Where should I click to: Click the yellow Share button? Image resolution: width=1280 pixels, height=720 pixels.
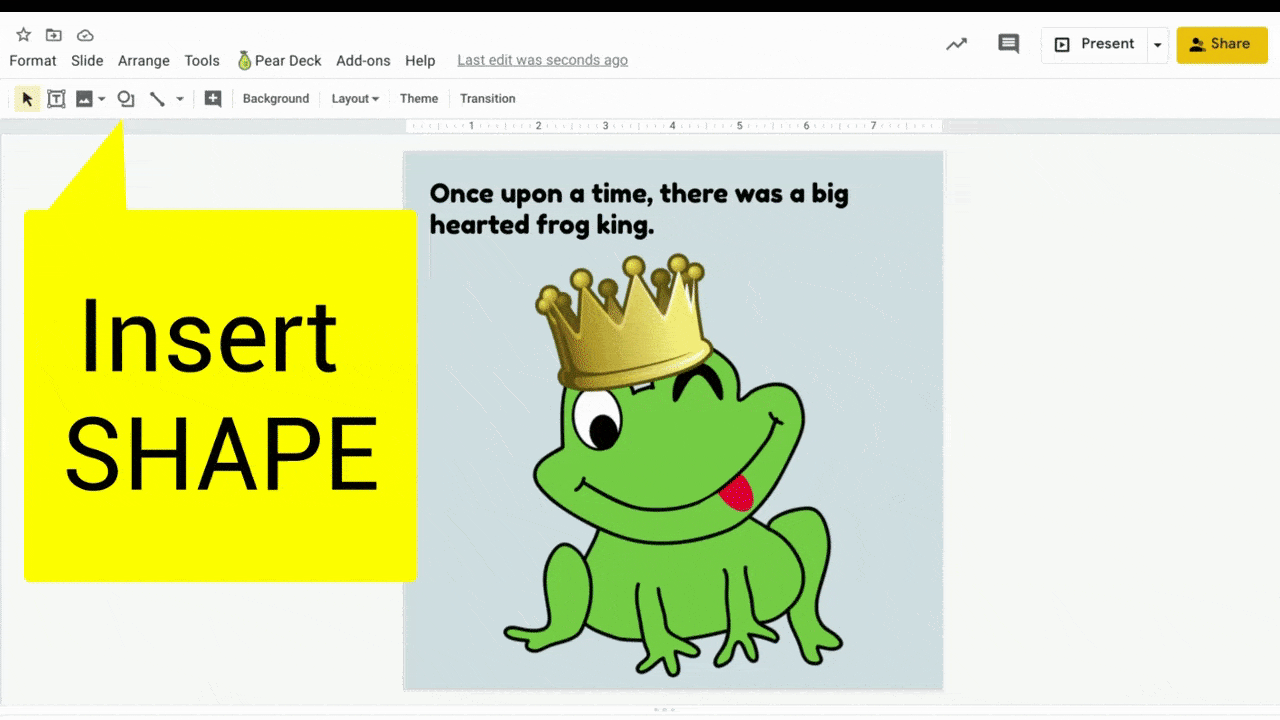1222,45
